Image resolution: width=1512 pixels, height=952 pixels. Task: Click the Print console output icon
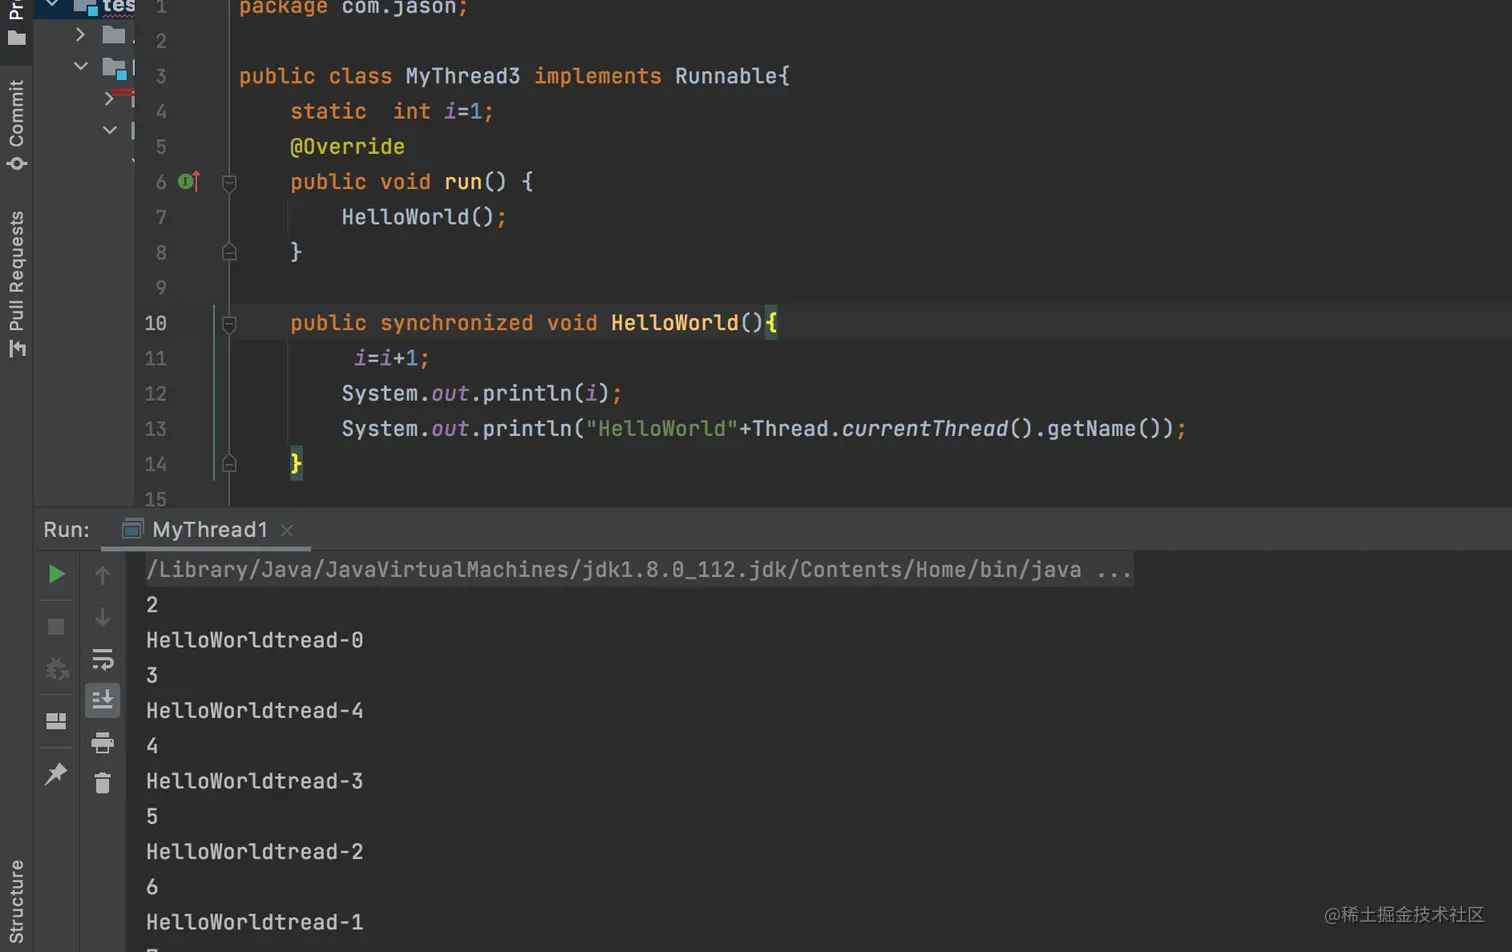point(102,742)
